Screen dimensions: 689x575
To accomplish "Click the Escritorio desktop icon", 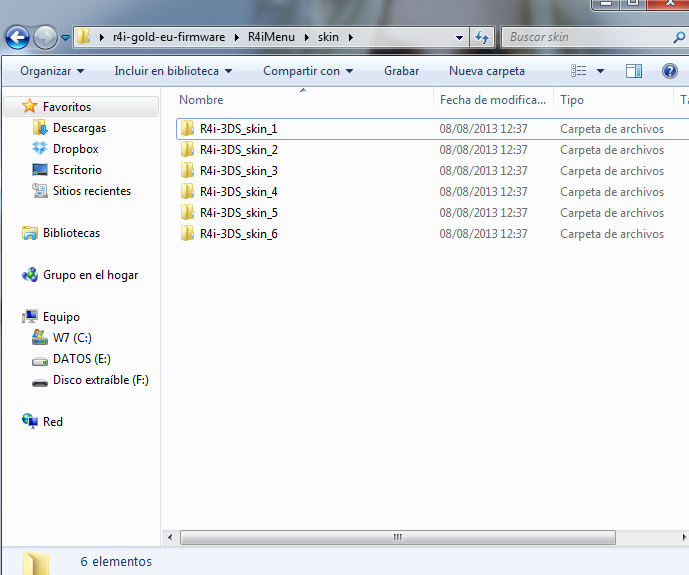I will [40, 170].
